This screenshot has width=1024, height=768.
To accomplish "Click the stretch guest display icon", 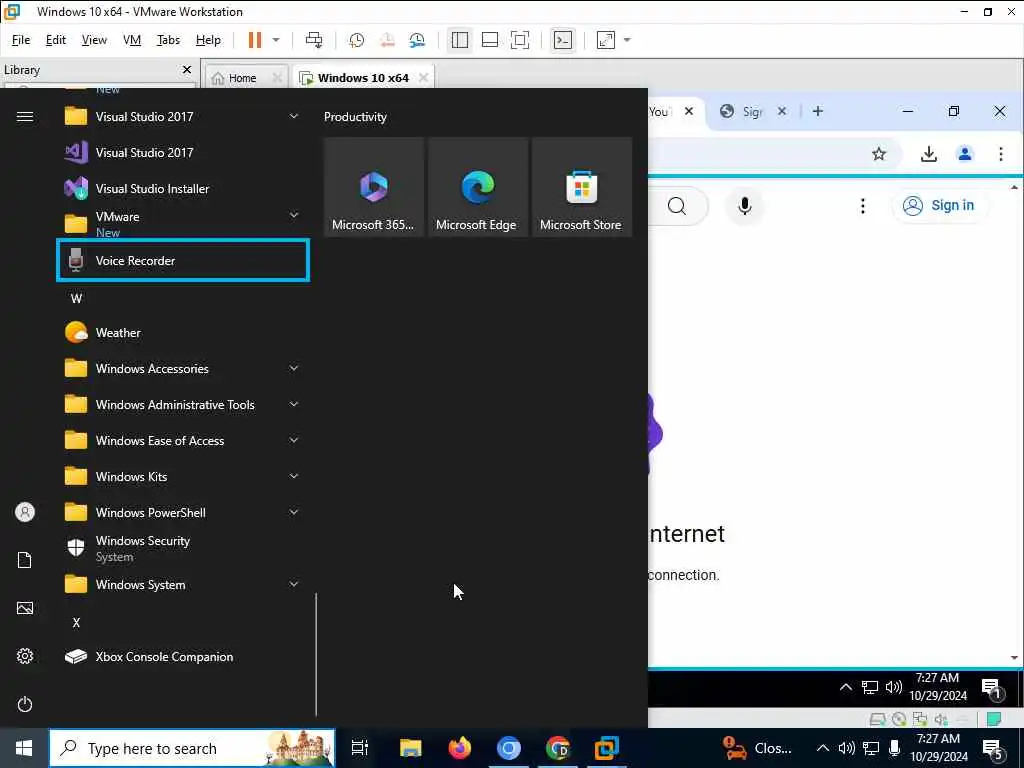I will [x=606, y=40].
